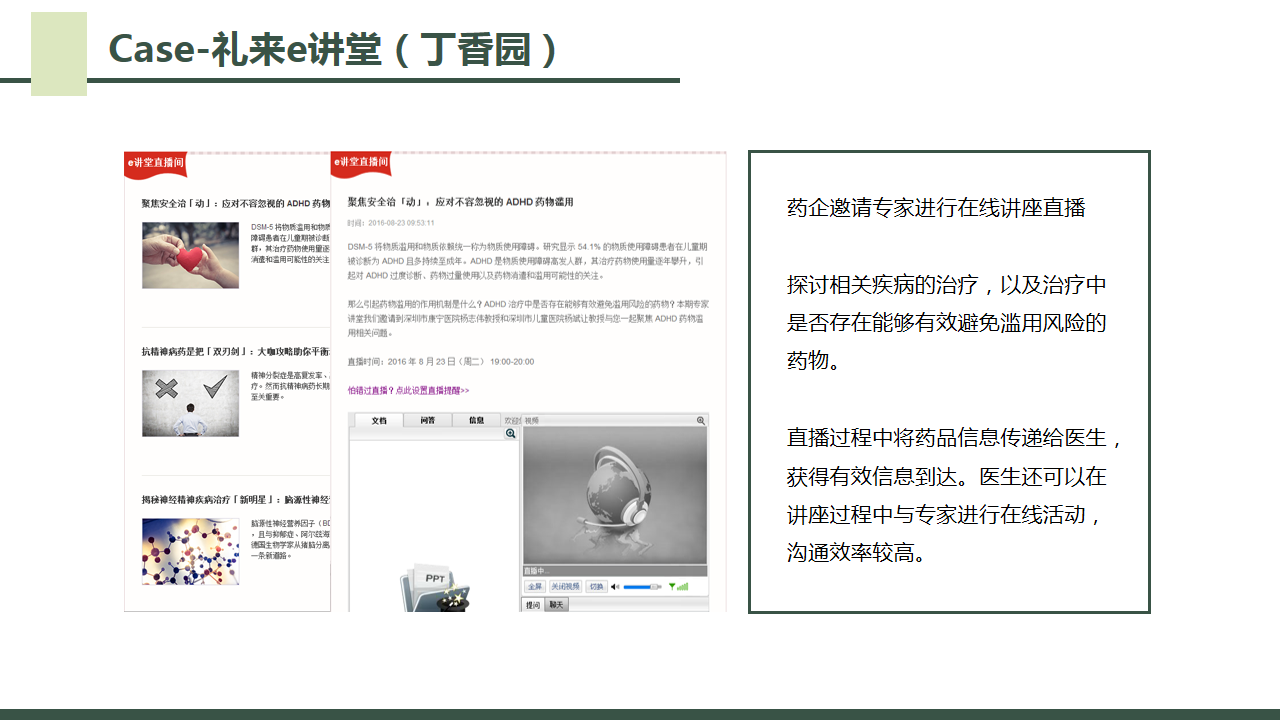Select the 信息 tab
This screenshot has width=1280, height=720.
476,421
